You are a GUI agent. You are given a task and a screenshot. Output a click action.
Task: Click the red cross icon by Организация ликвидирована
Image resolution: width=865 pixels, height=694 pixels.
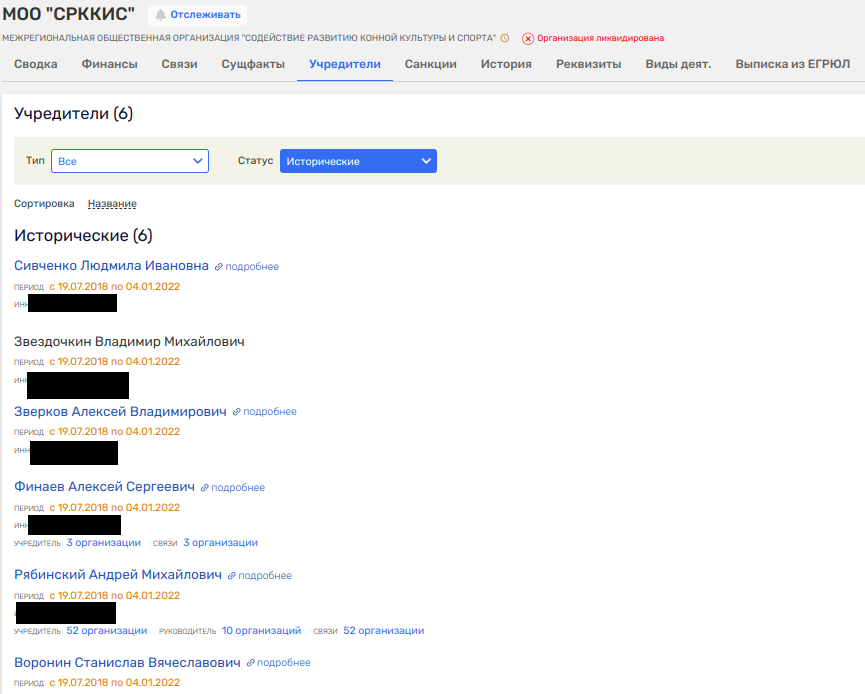pos(528,38)
